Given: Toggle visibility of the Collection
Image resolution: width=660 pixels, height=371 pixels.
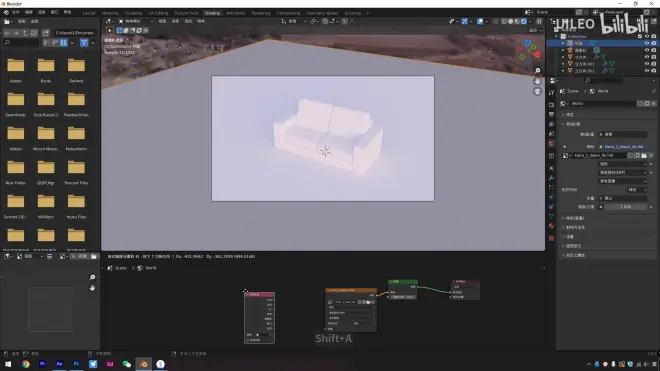Looking at the screenshot, I should tap(647, 36).
